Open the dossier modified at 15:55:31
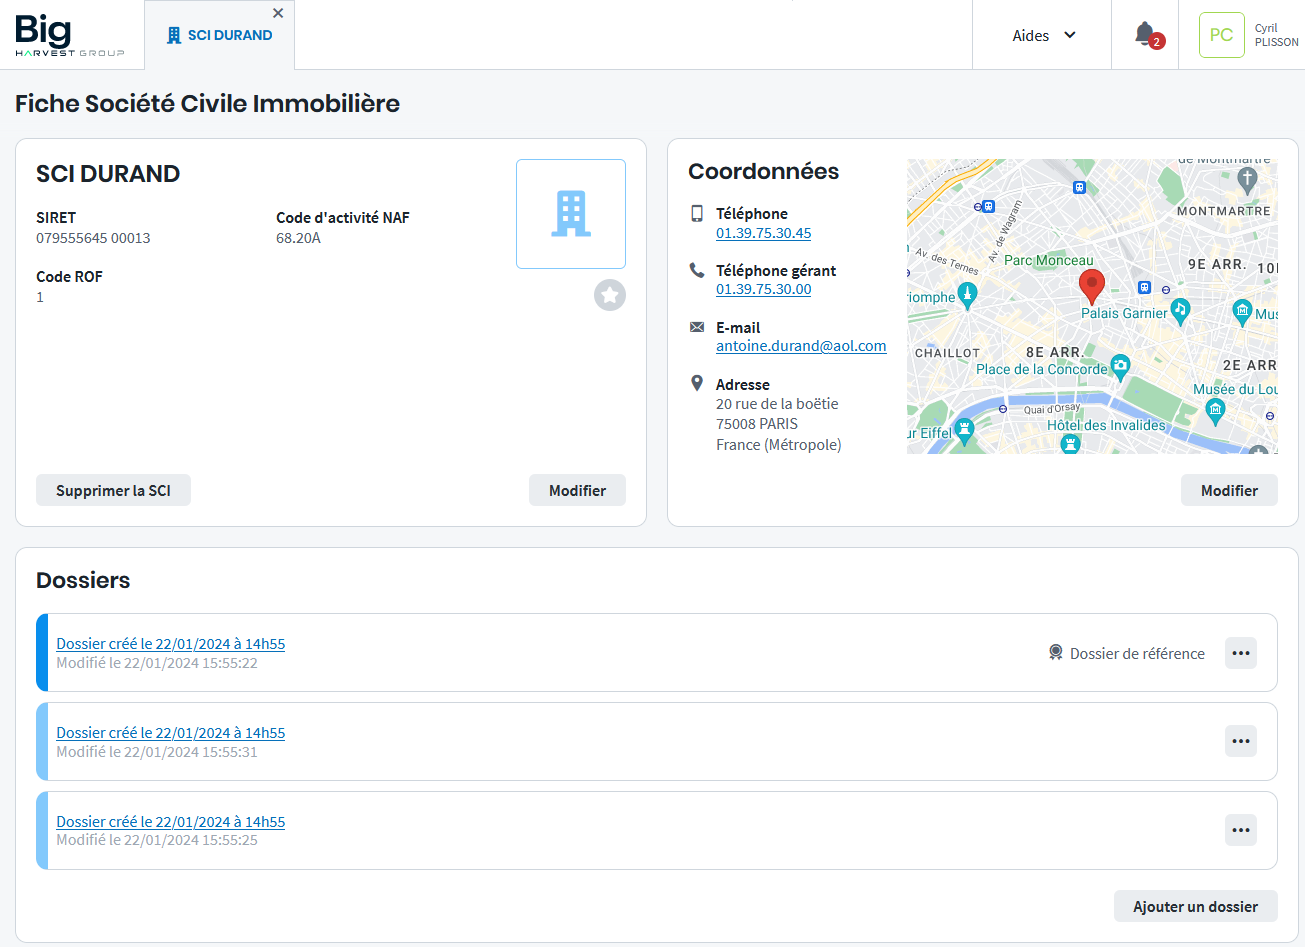 [x=170, y=733]
